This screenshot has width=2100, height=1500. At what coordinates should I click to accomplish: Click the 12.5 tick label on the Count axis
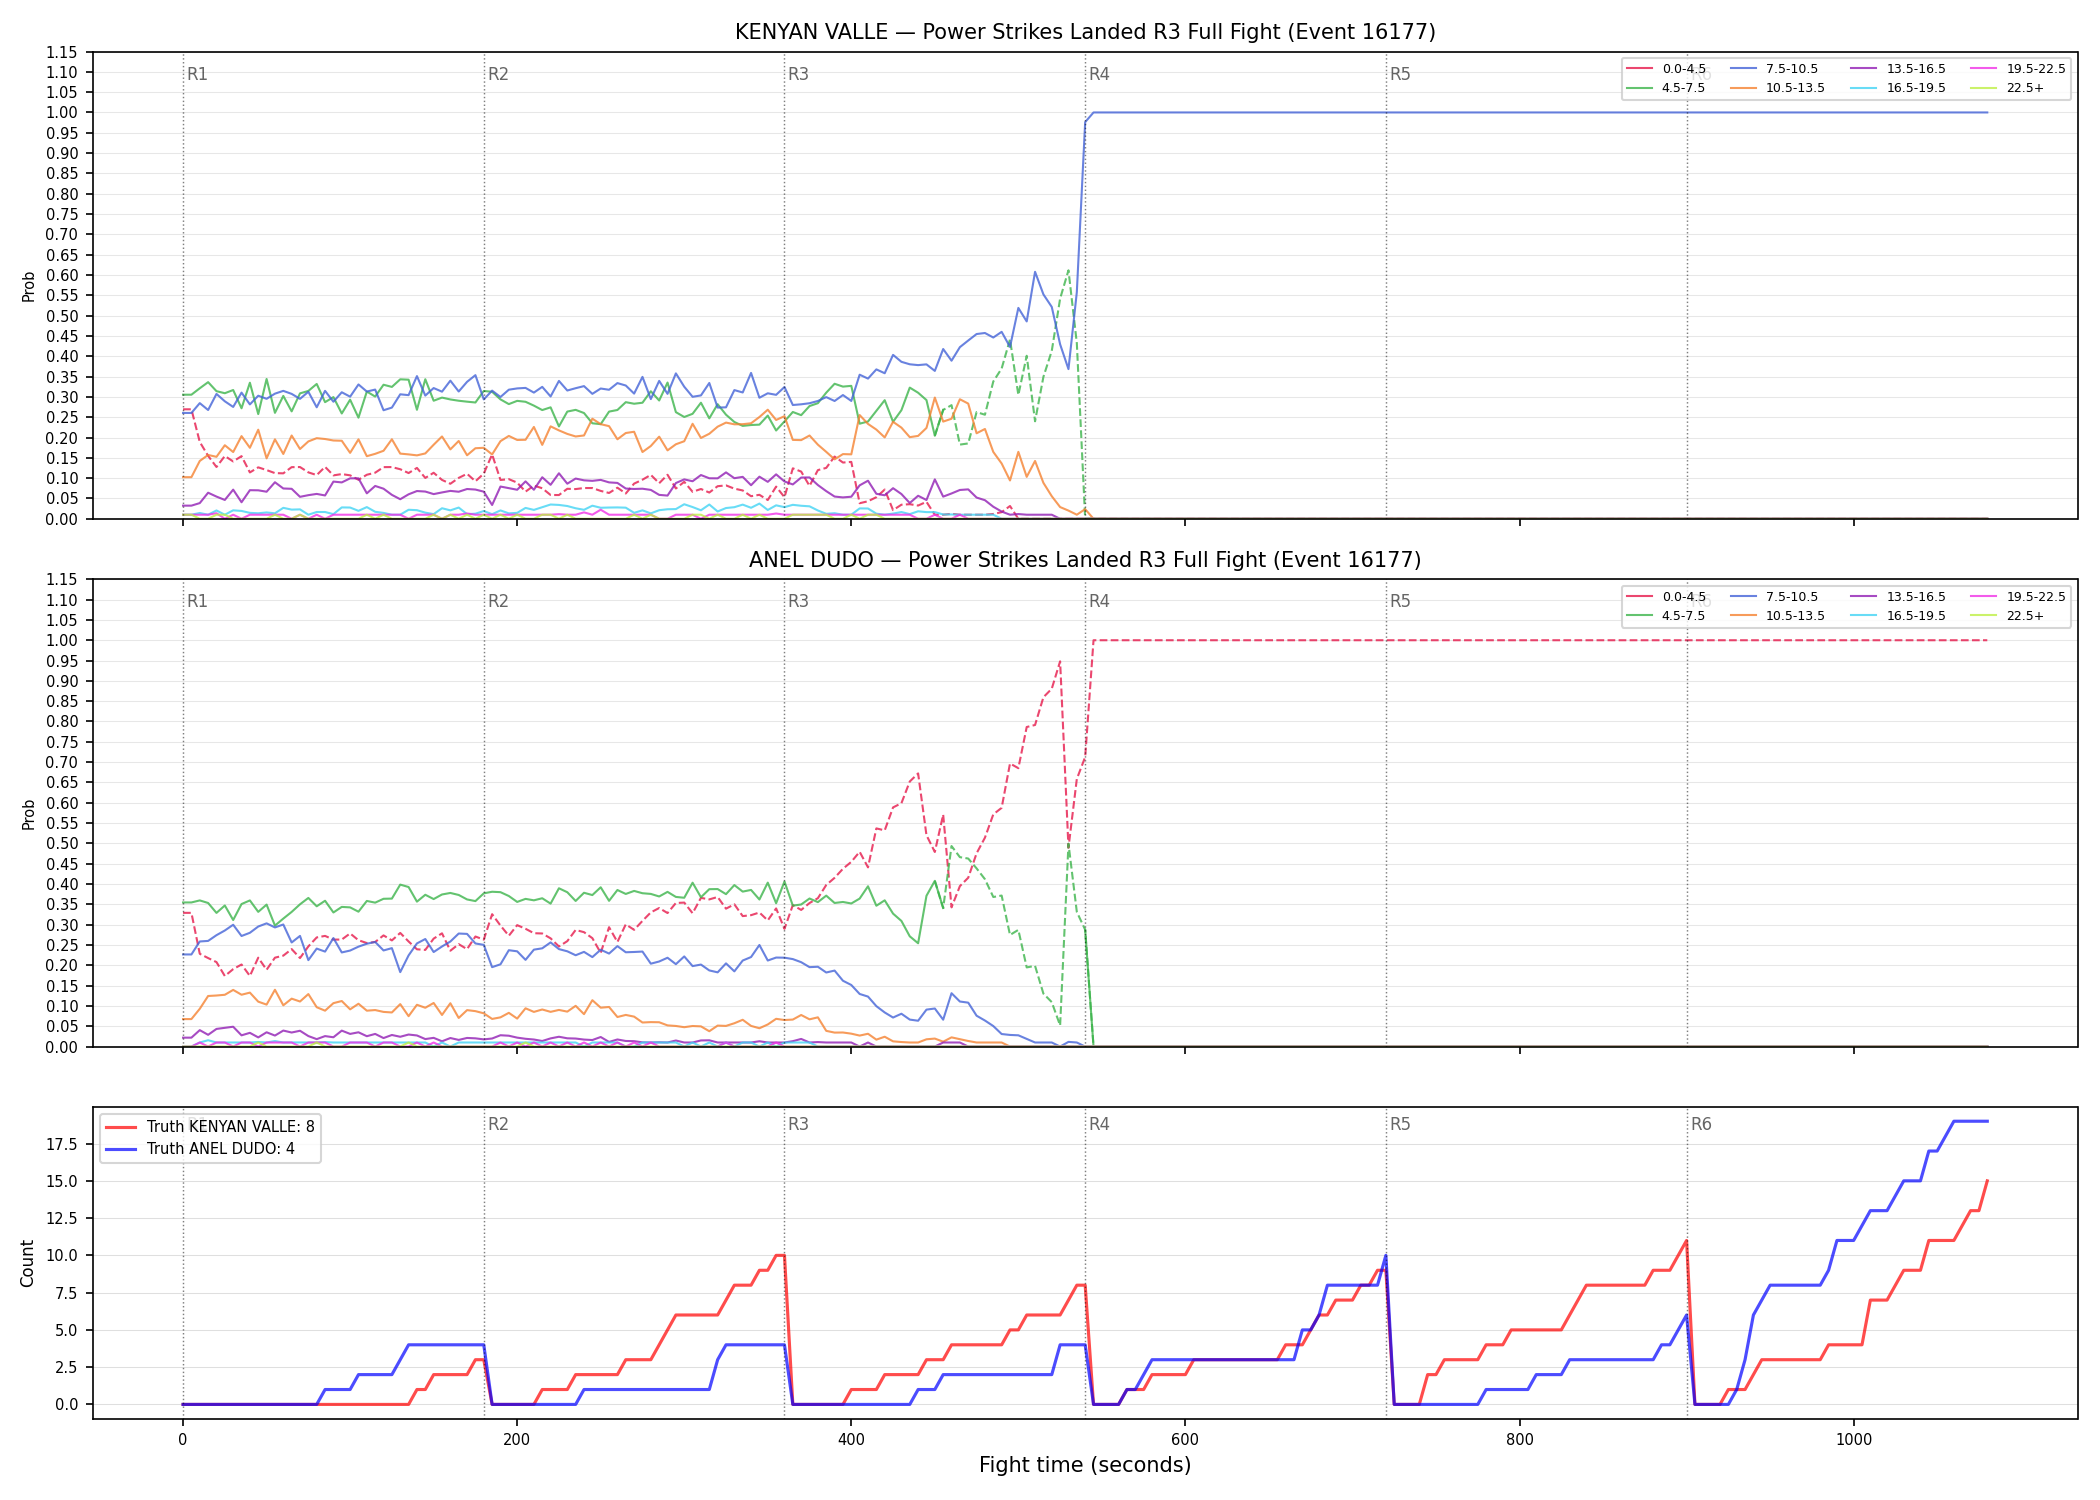pos(63,1219)
